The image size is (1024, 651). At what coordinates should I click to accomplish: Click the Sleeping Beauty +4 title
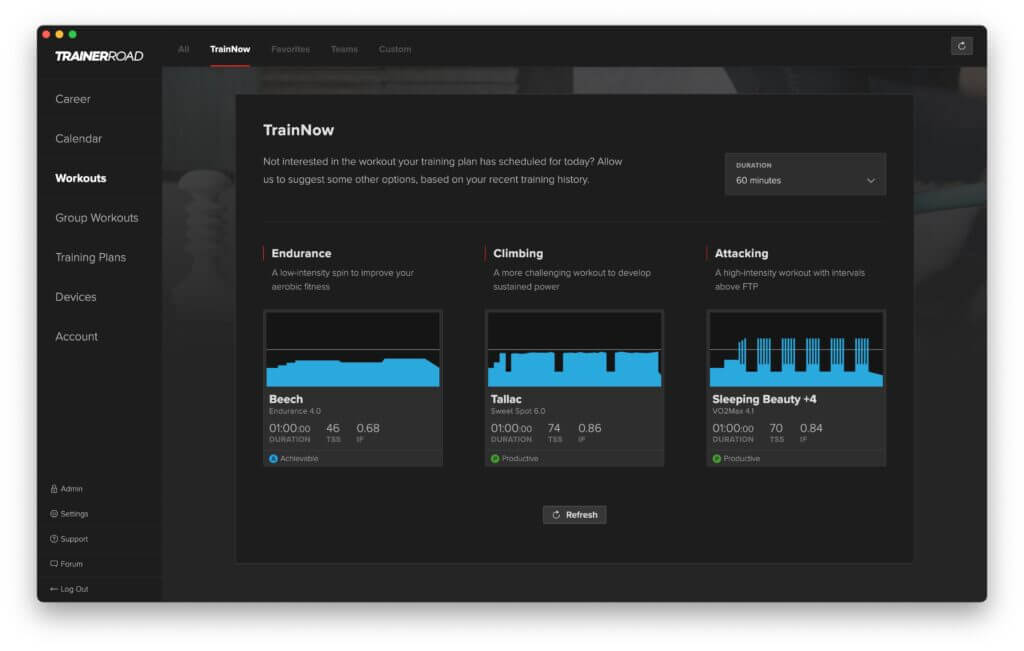tap(764, 399)
